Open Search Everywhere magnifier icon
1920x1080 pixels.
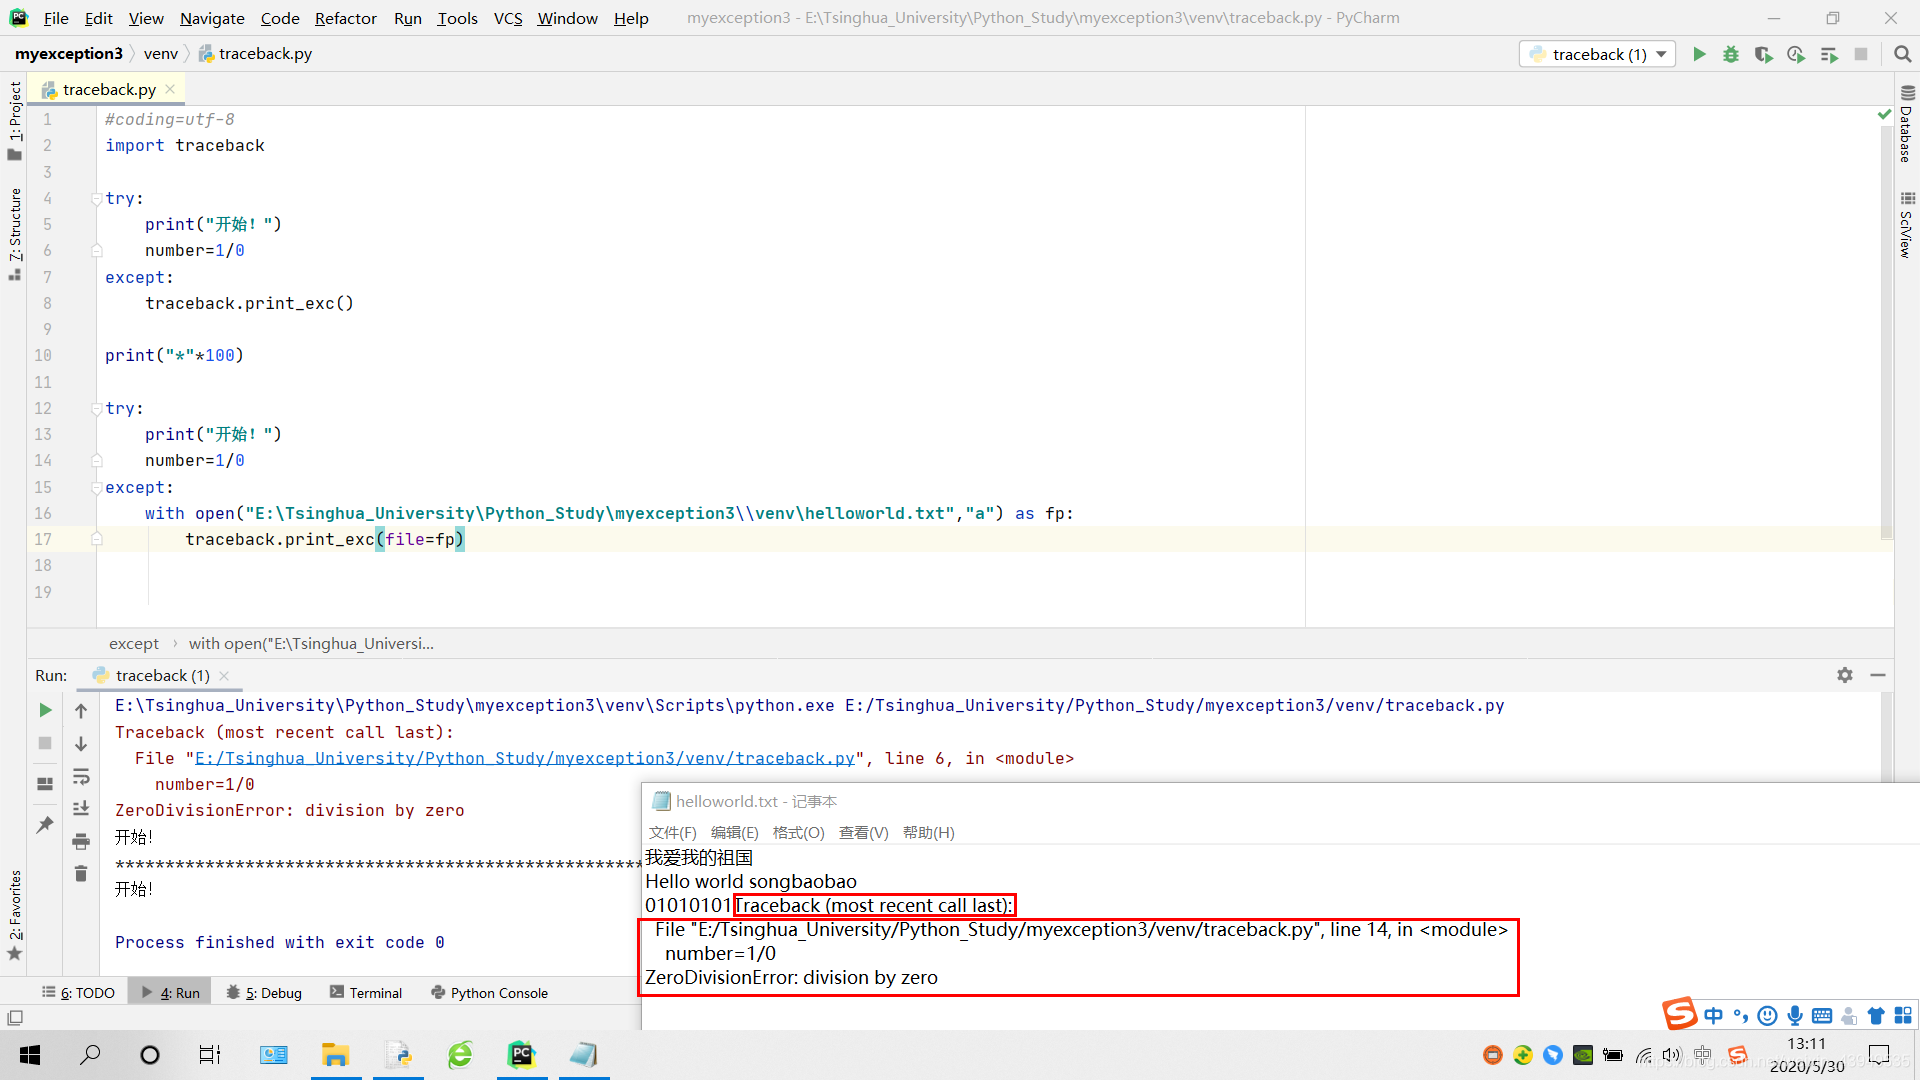(x=1902, y=54)
